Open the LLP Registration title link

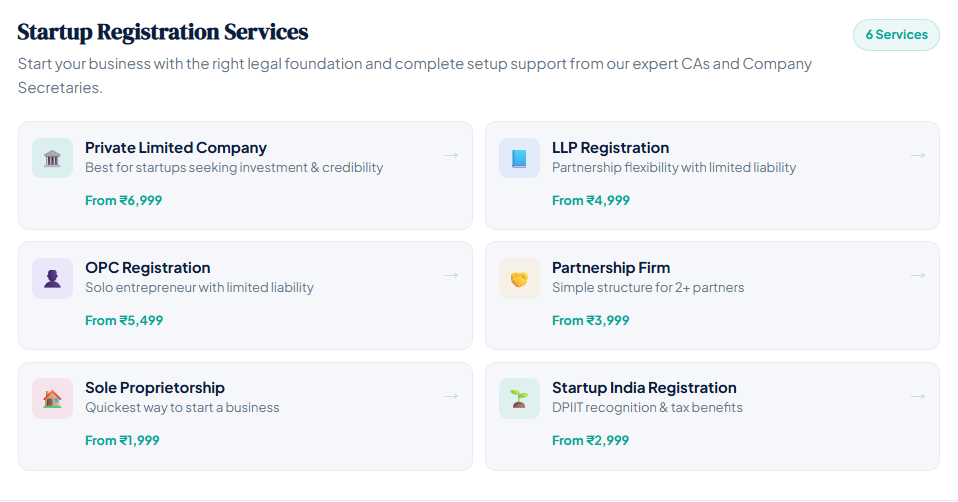pos(610,148)
